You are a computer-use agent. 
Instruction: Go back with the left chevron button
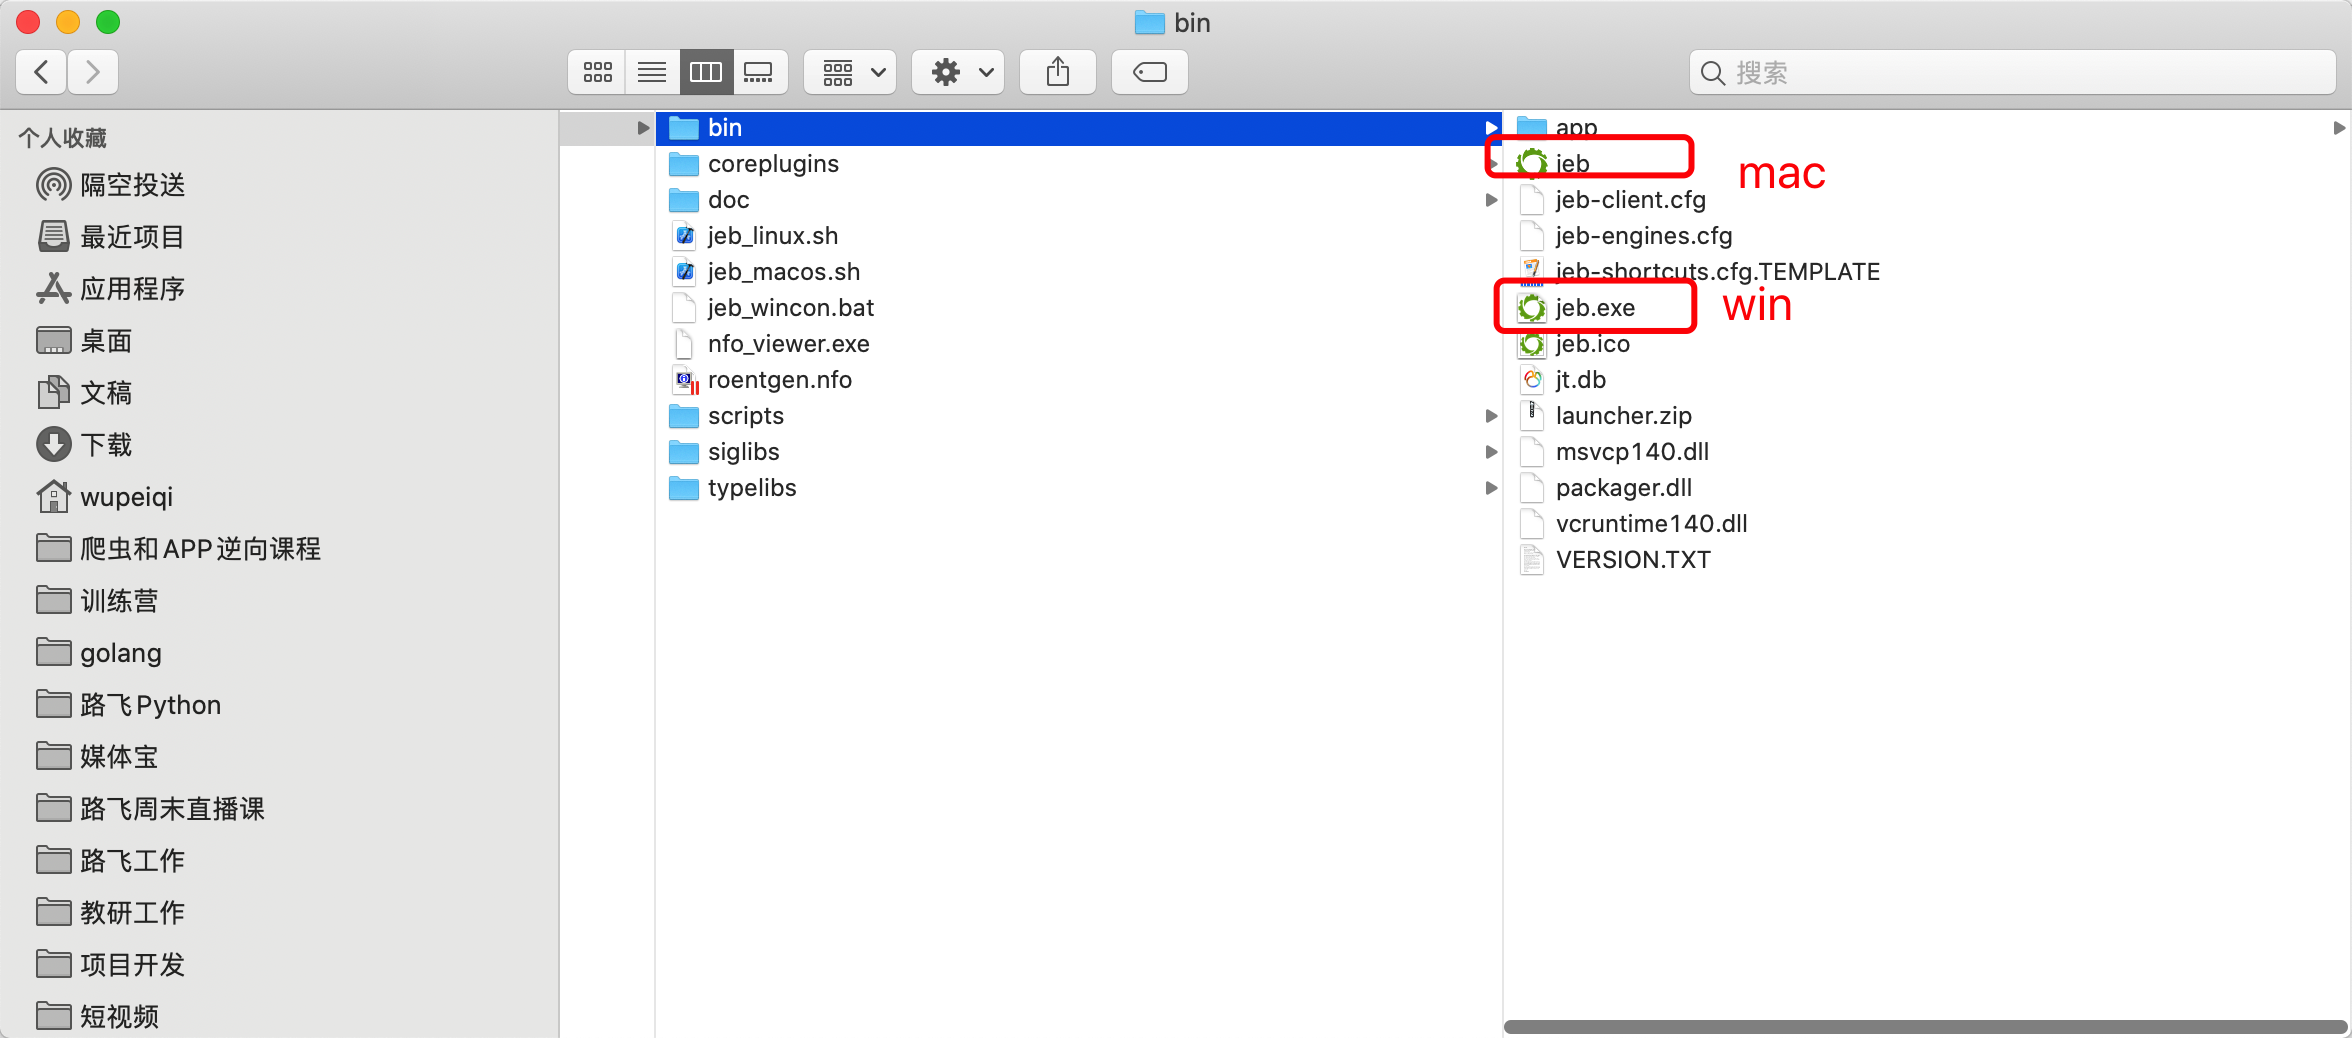42,72
